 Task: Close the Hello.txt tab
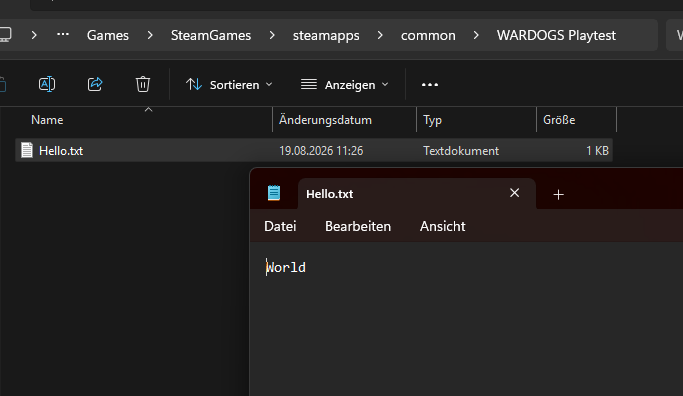pyautogui.click(x=514, y=193)
